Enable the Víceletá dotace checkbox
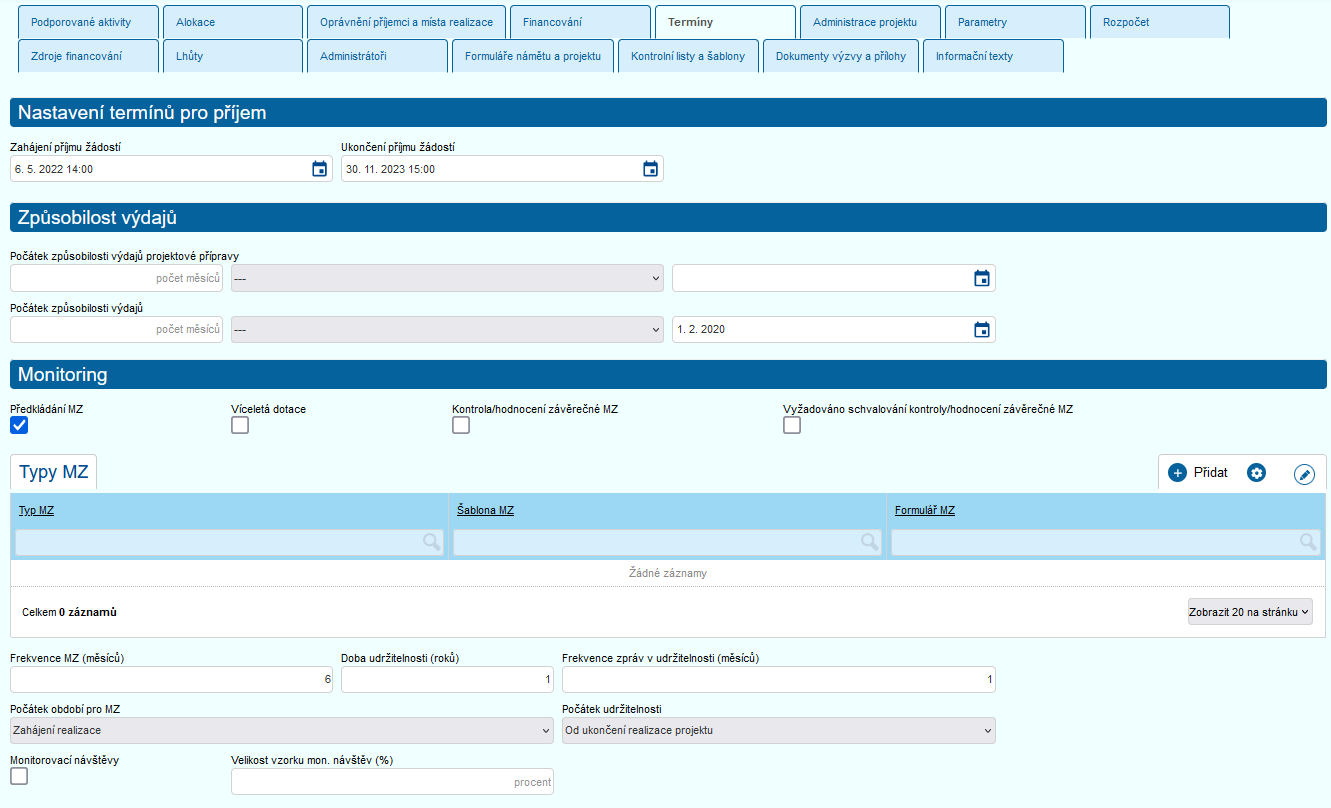1331x808 pixels. click(x=240, y=425)
